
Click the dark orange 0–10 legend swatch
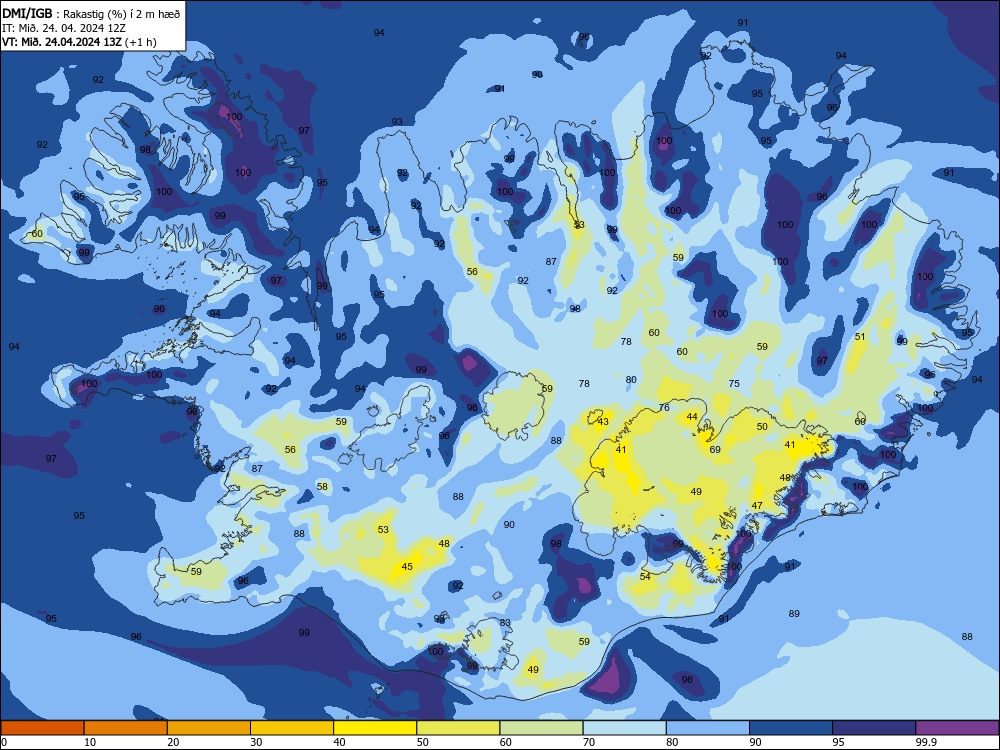tap(42, 728)
